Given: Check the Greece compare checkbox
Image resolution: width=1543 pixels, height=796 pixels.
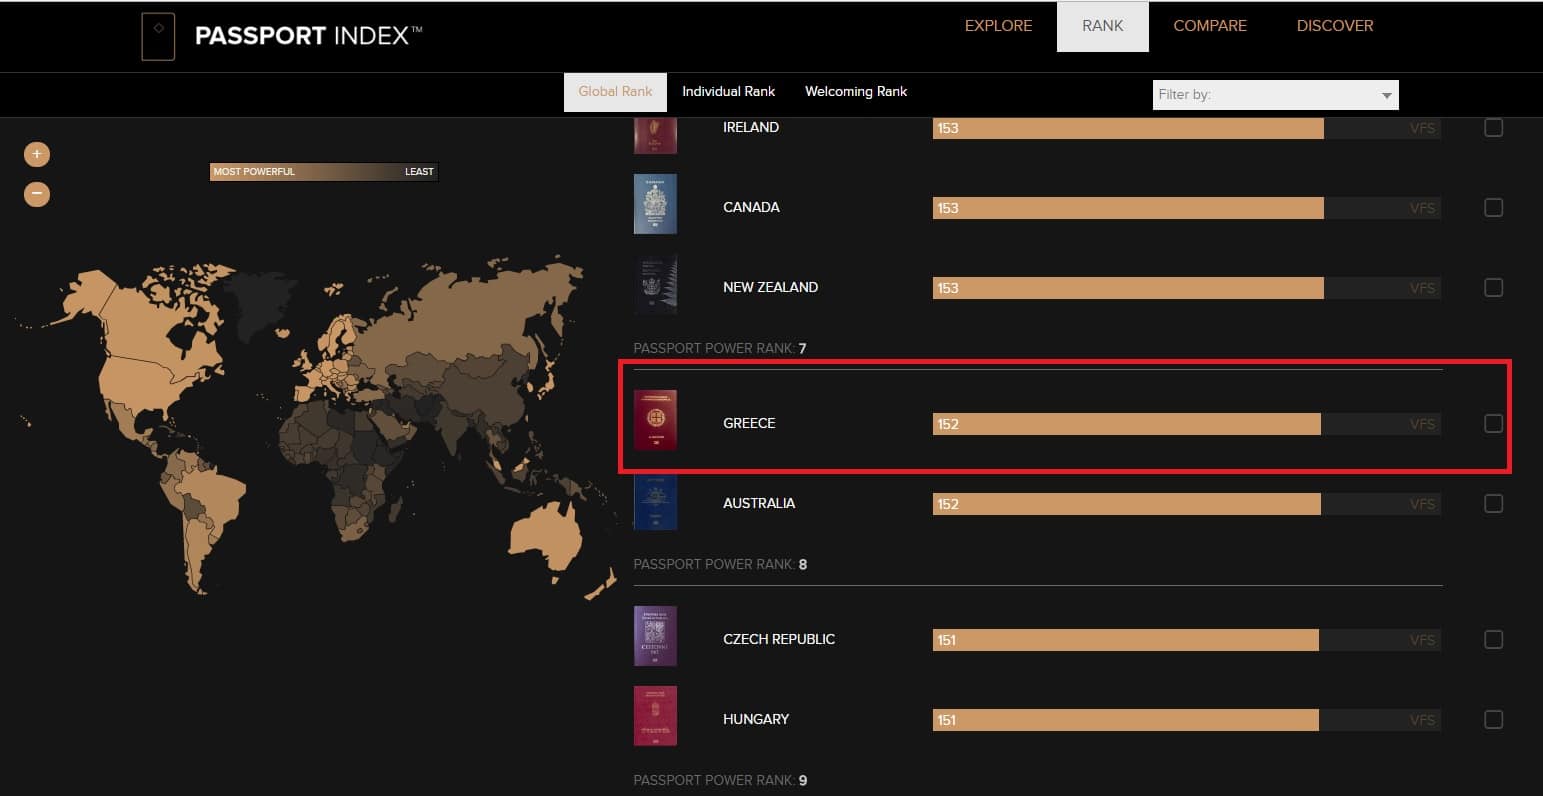Looking at the screenshot, I should [1493, 423].
